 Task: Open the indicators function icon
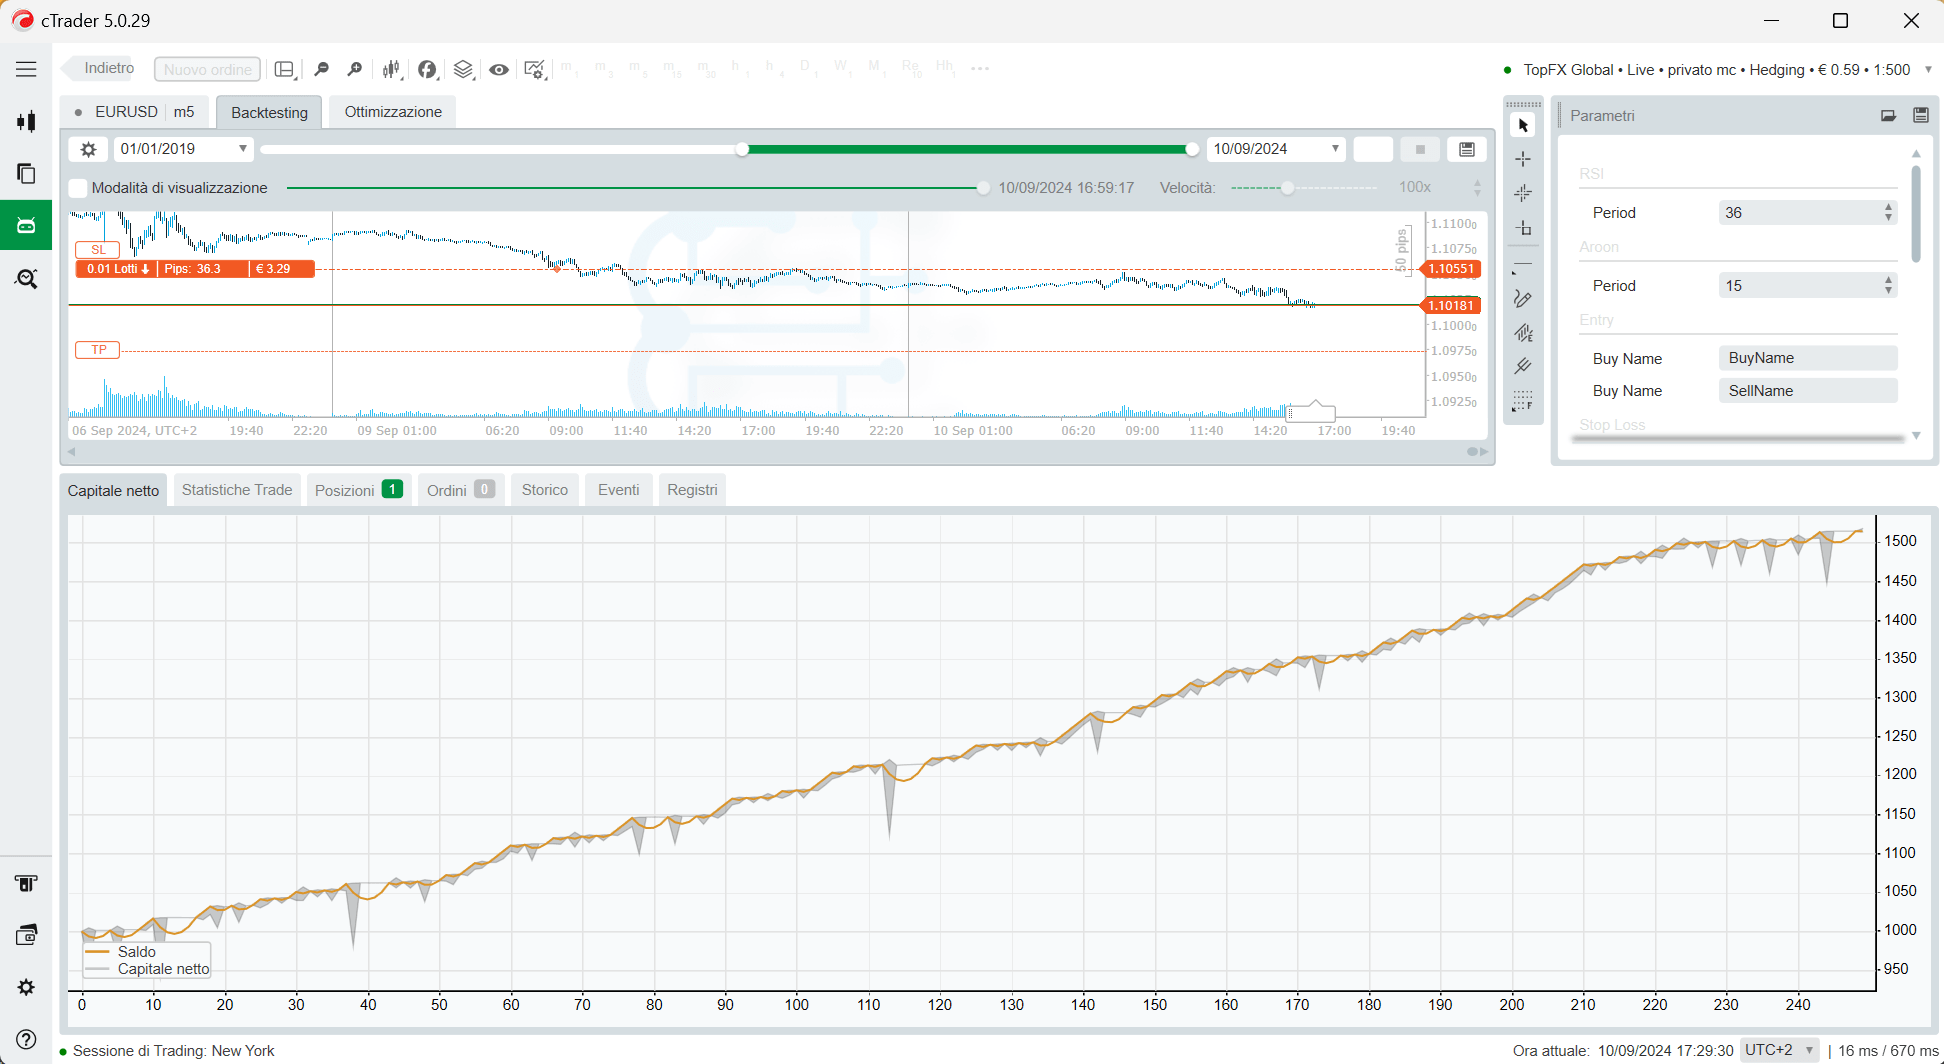point(427,69)
